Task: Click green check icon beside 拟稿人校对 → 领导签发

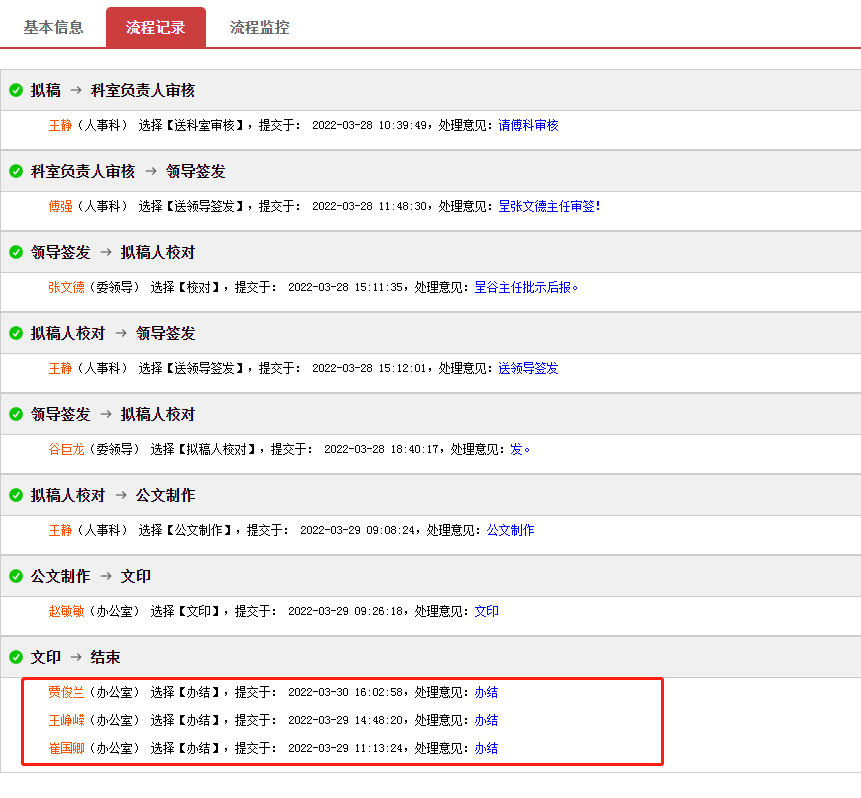Action: tap(16, 333)
